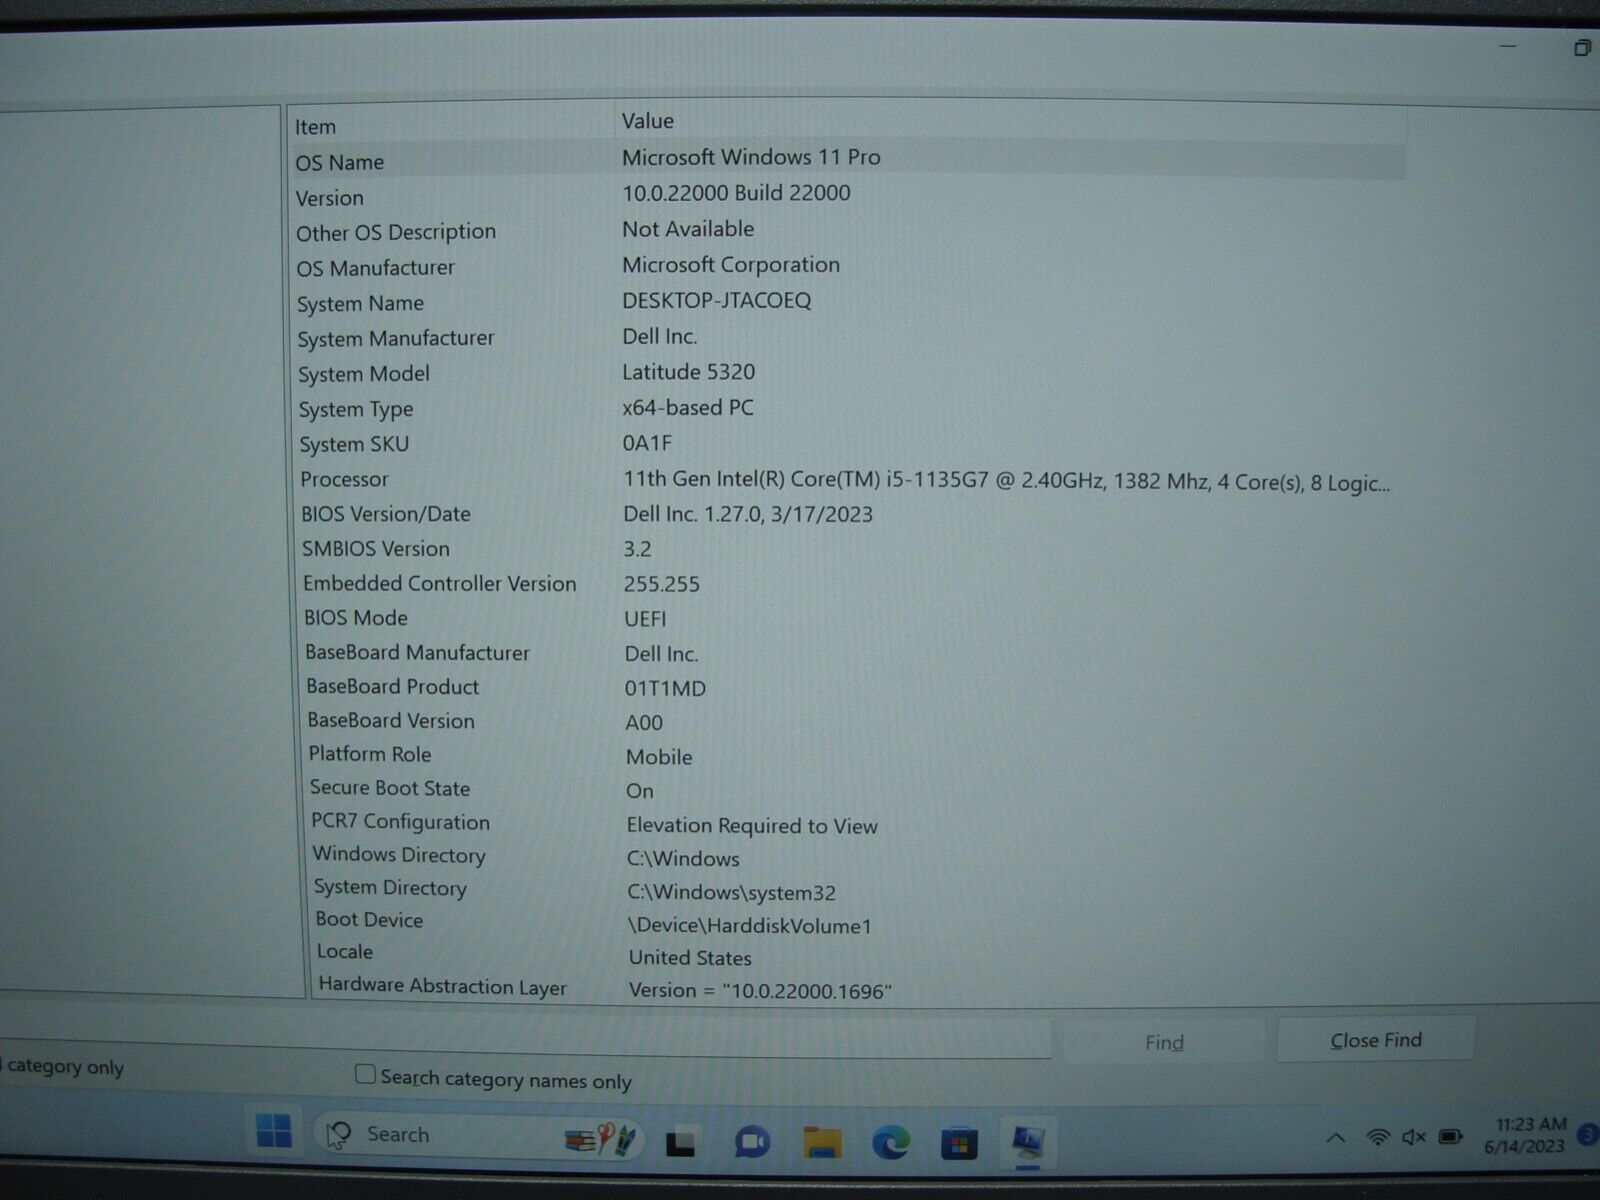Select the SMBIOS Version row
Screen dimensions: 1600x1200
click(850, 548)
